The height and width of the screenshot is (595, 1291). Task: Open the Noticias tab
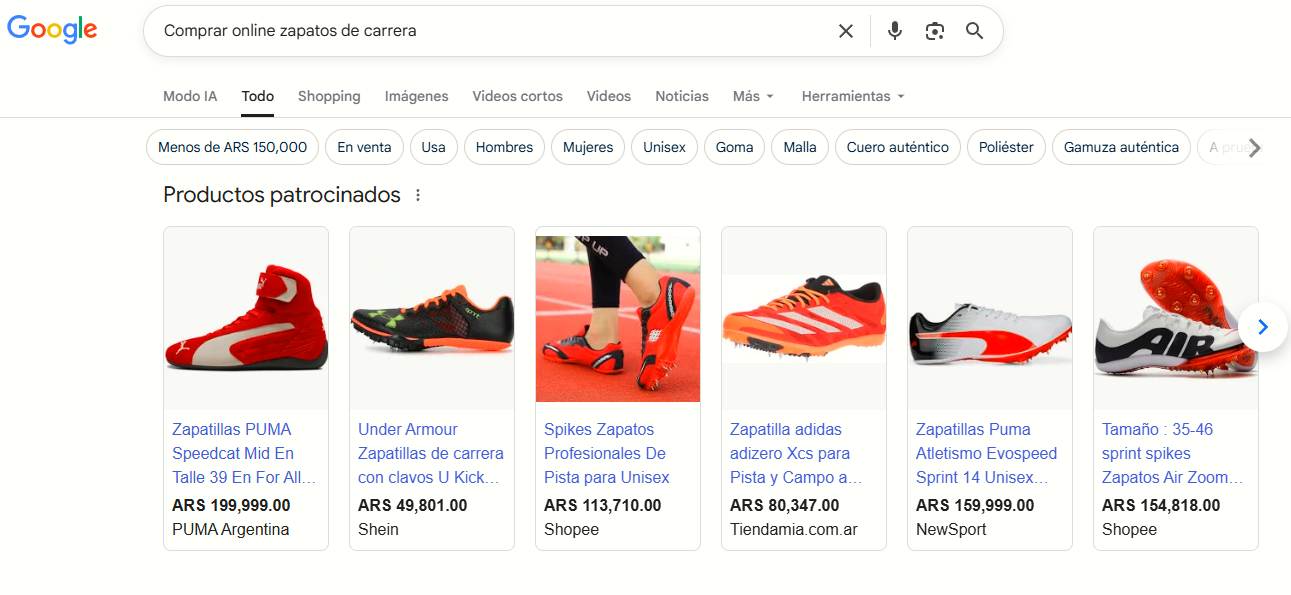(x=682, y=96)
